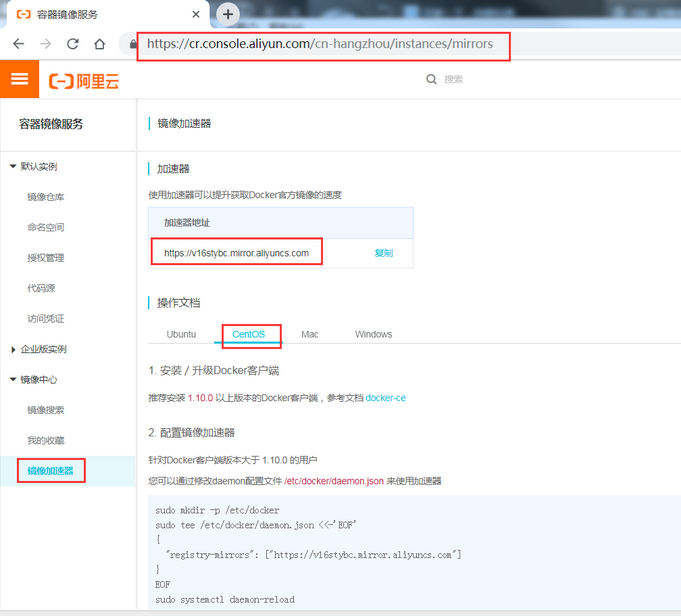Viewport: 681px width, 616px height.
Task: Open 镜像仓库 in the sidebar
Action: [x=46, y=197]
